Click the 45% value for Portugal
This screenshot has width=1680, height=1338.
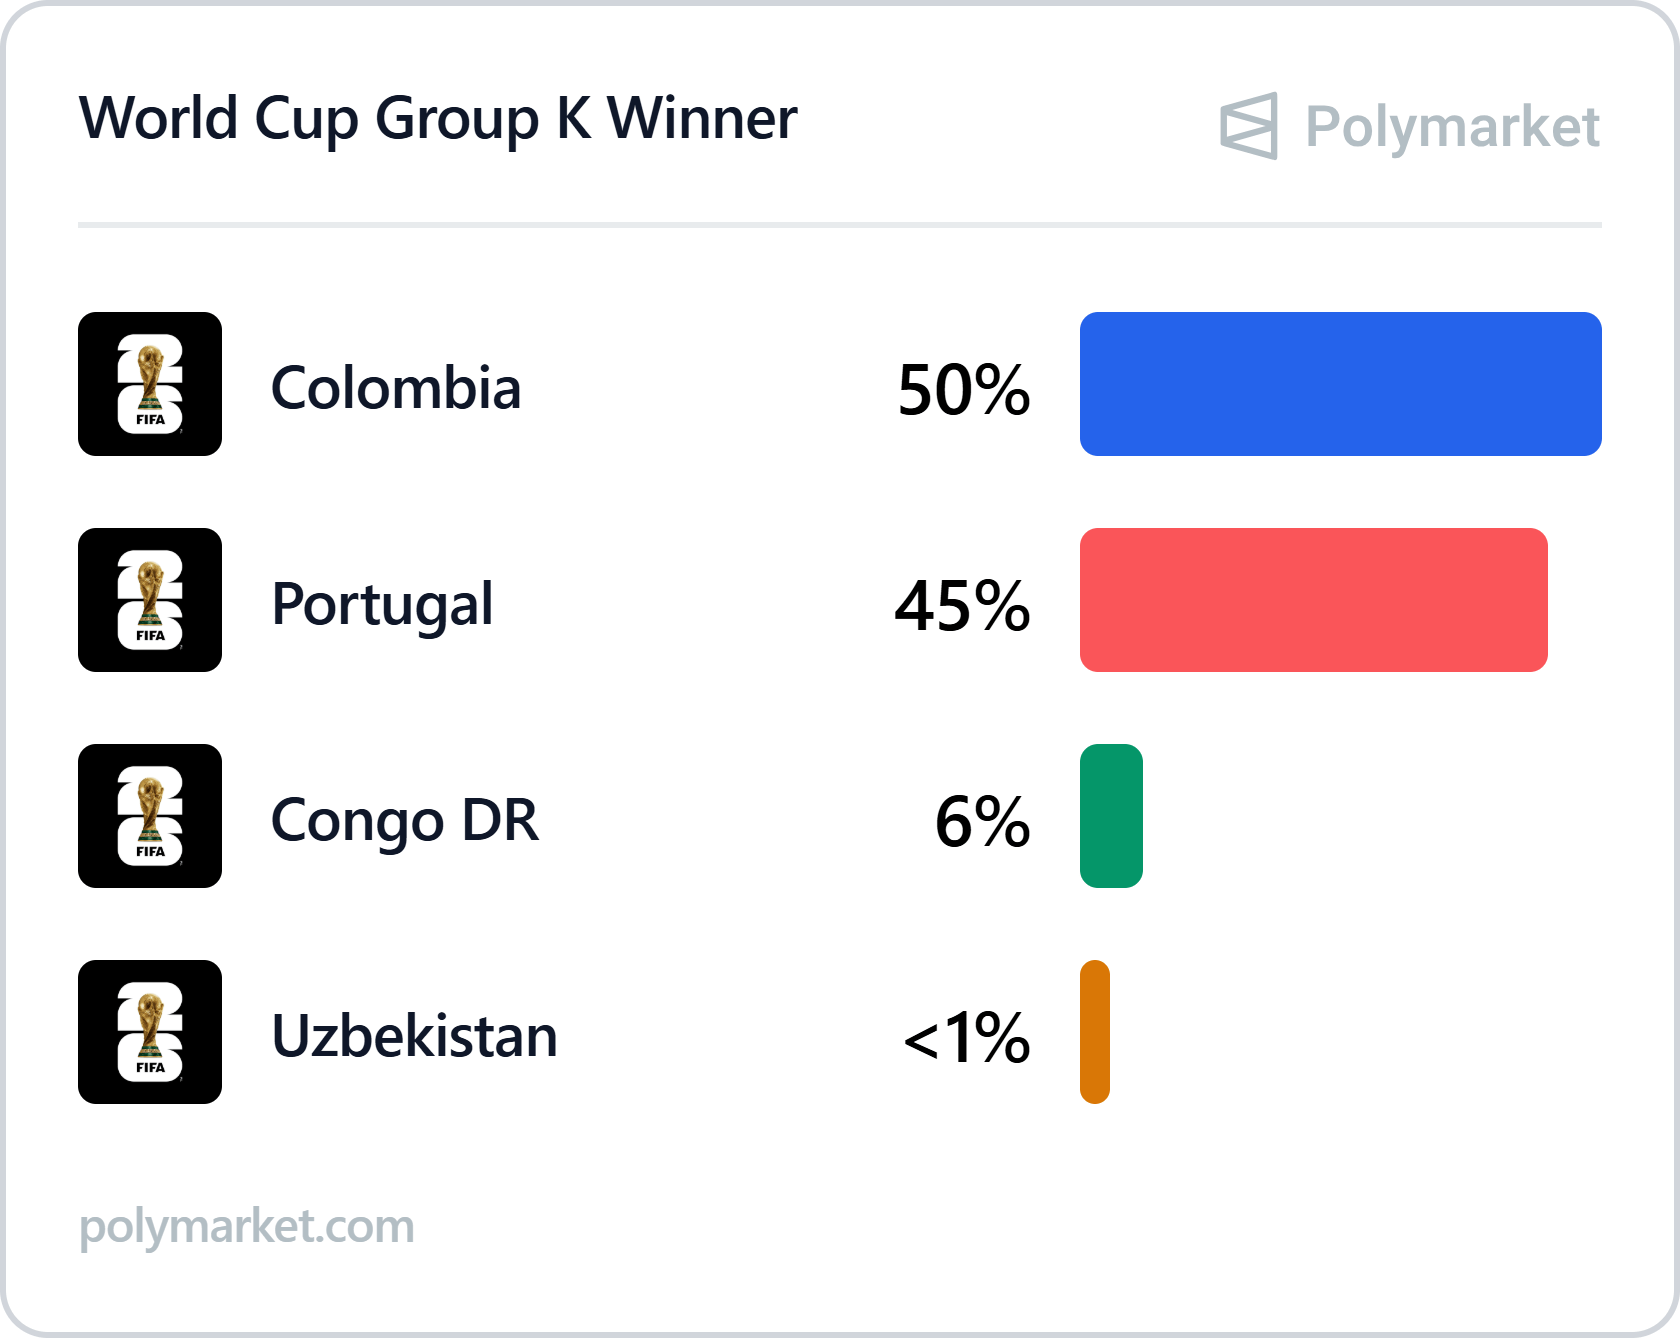click(x=962, y=606)
